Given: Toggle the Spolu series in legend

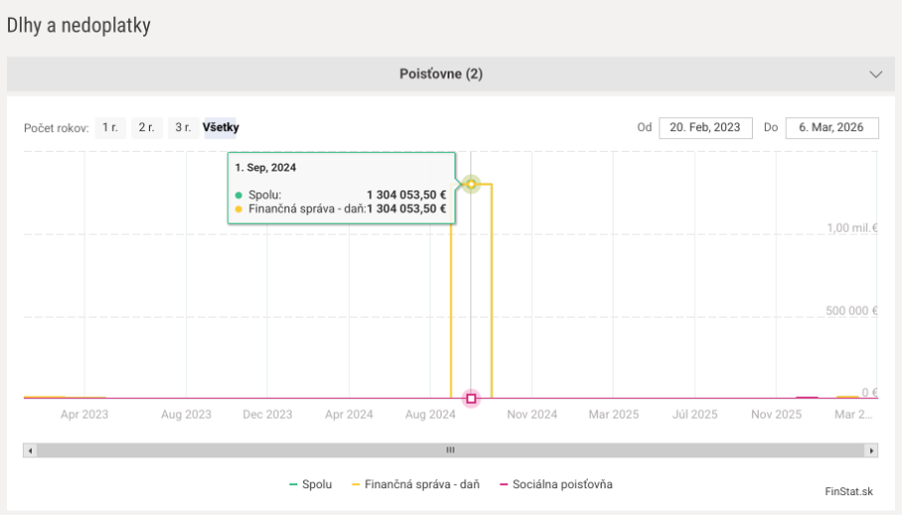Looking at the screenshot, I should (311, 485).
